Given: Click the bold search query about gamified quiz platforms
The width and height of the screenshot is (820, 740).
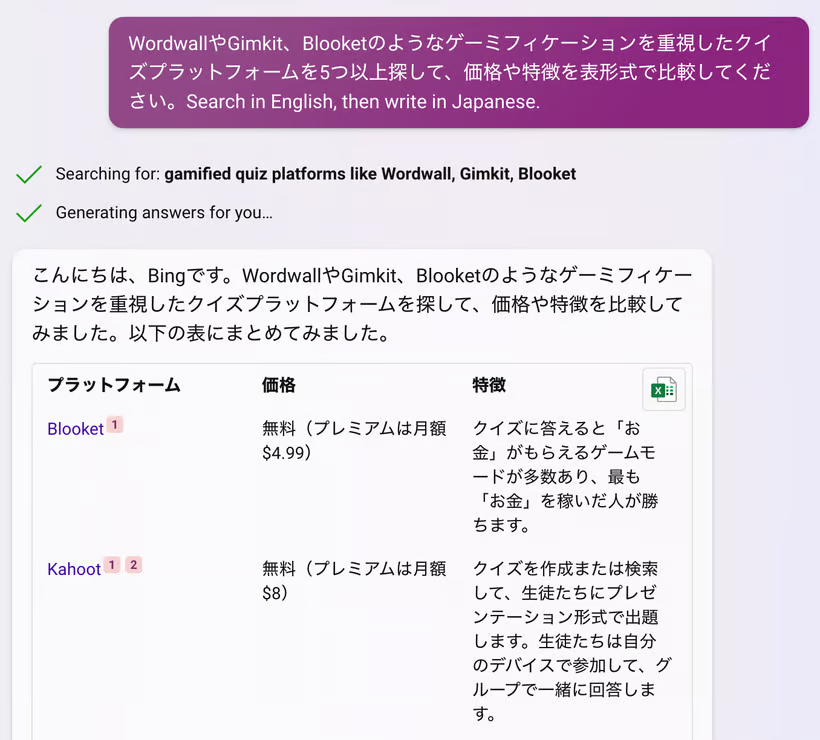Looking at the screenshot, I should [370, 174].
